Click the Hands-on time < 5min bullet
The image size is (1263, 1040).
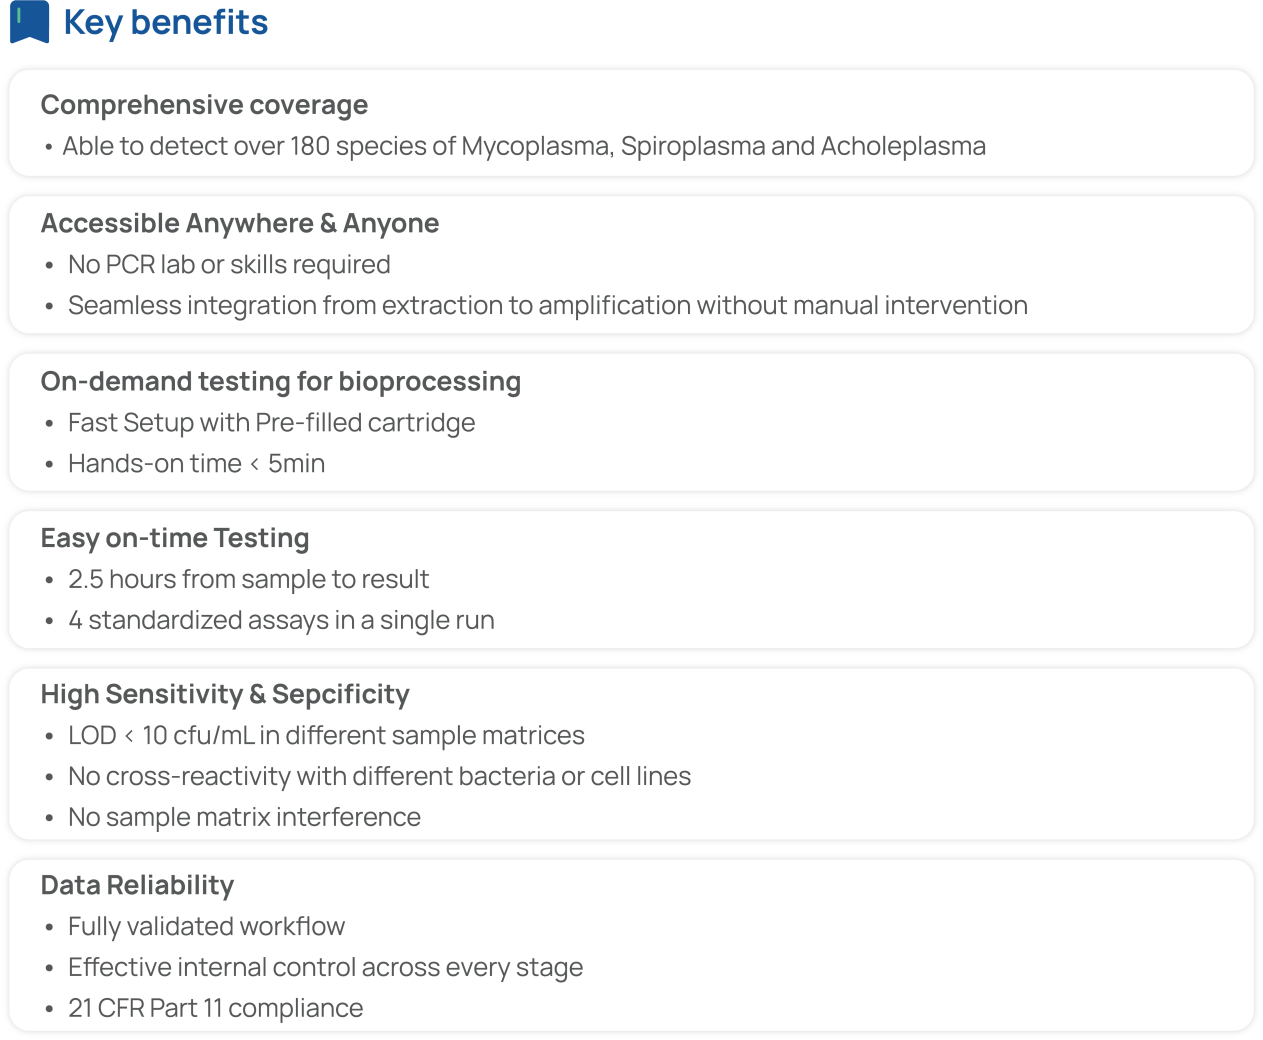pos(196,463)
